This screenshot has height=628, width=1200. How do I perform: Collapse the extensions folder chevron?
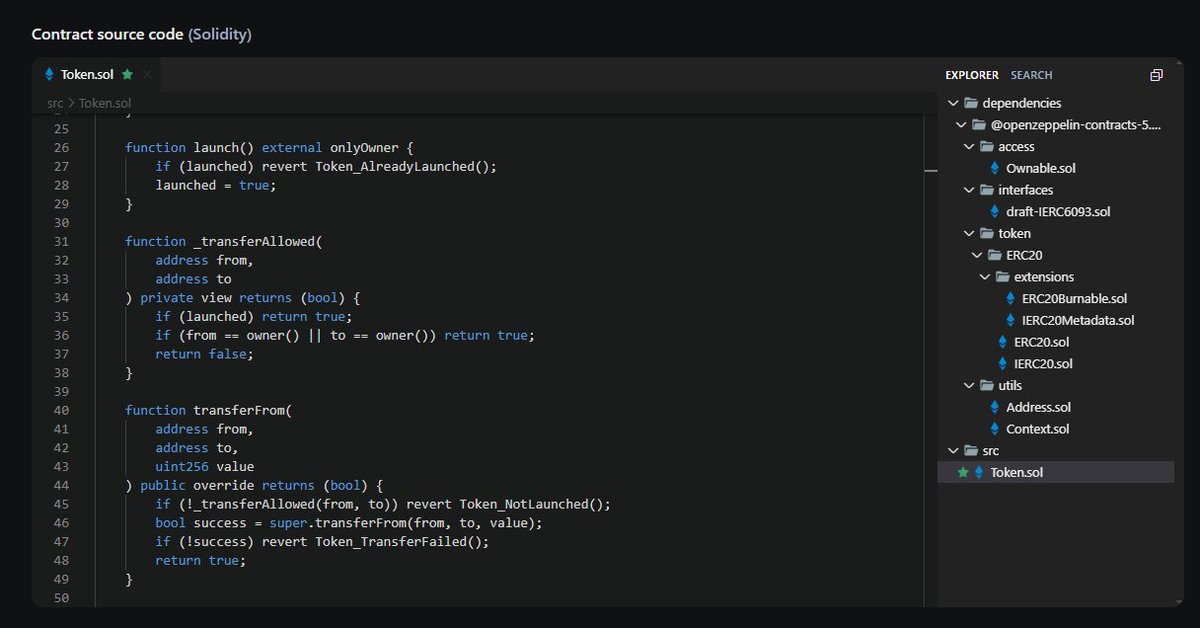(985, 277)
